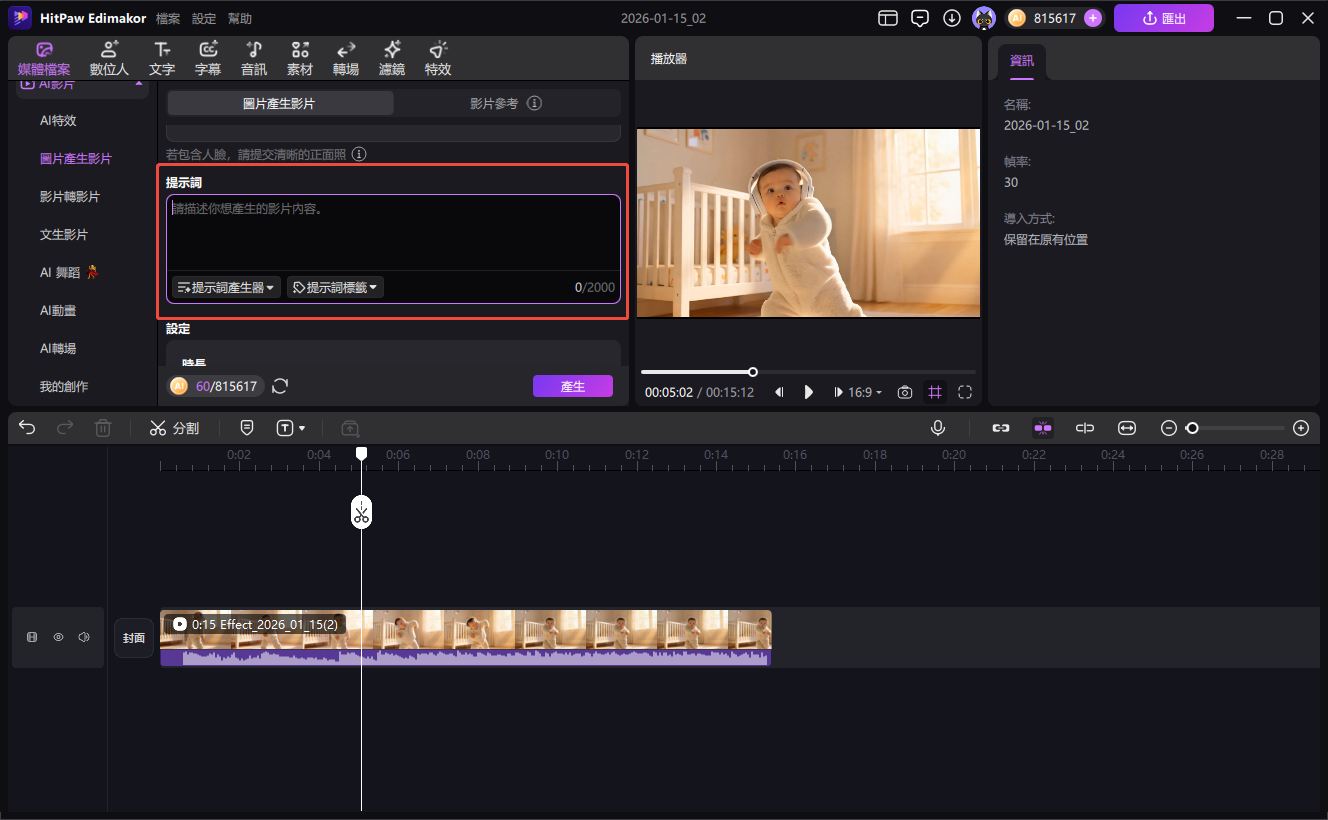Open the 轉場 transitions tab
The width and height of the screenshot is (1328, 820).
tap(346, 59)
